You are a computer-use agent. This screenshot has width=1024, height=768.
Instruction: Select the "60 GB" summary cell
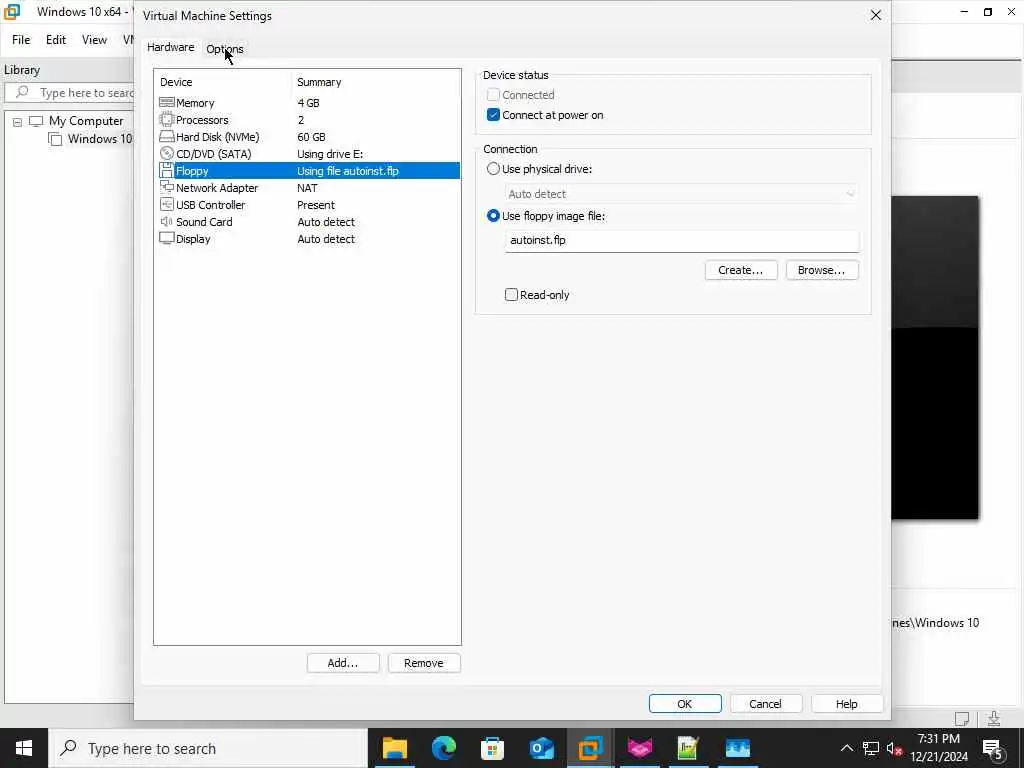312,136
